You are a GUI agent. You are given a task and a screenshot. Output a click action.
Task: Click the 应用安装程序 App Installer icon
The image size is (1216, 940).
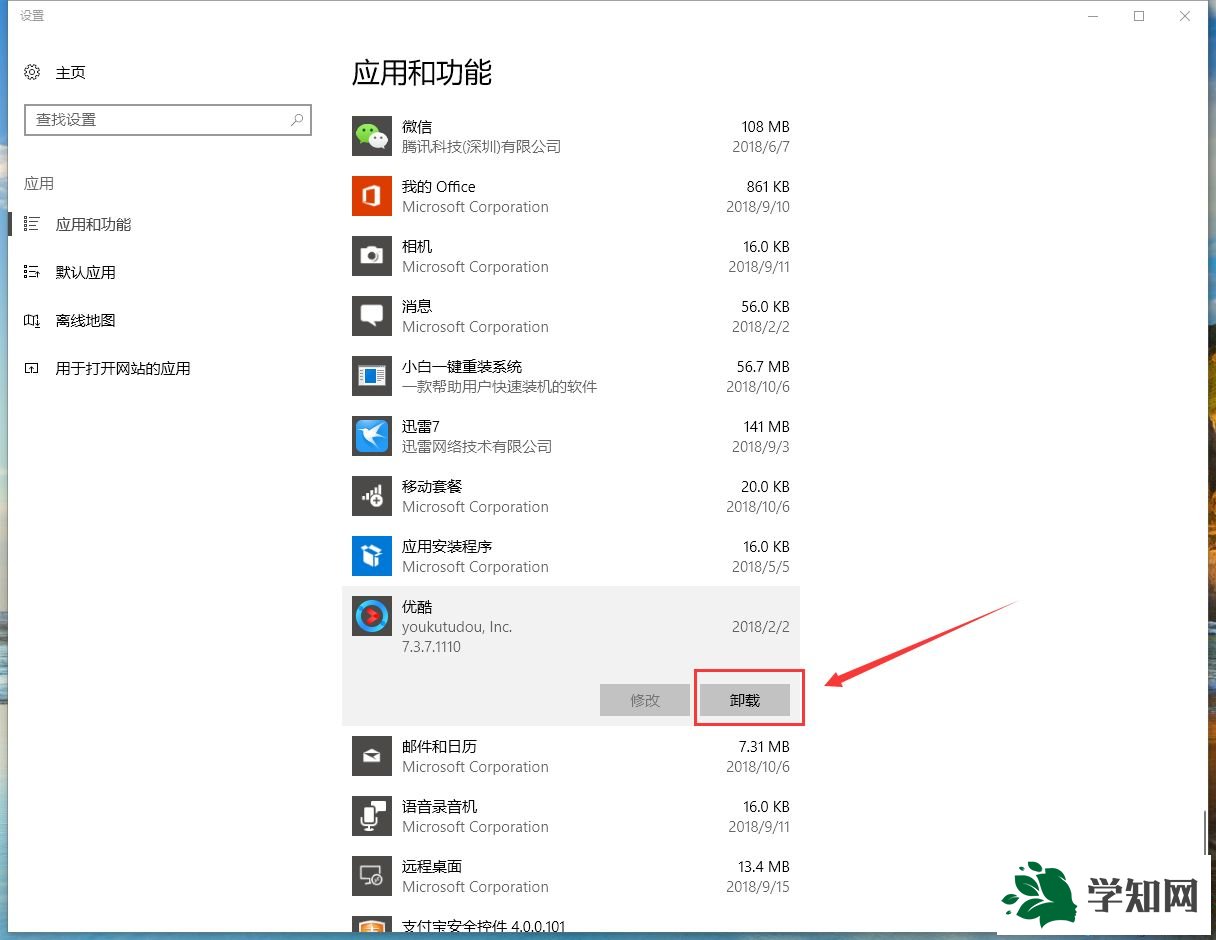[371, 556]
